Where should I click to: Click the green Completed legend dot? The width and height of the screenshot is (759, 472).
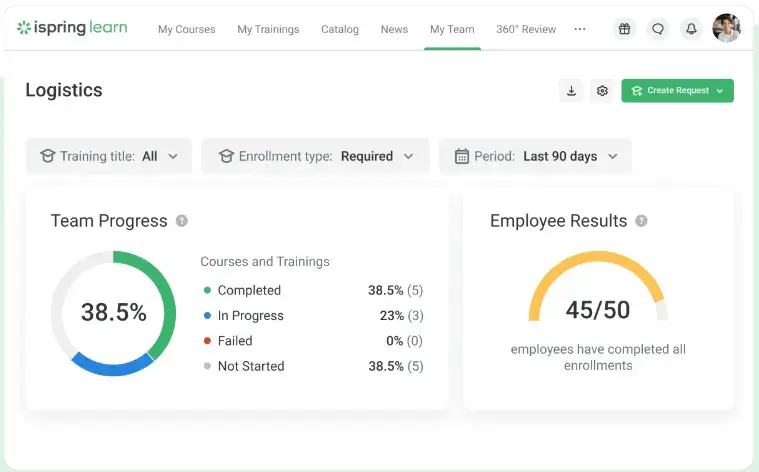pyautogui.click(x=207, y=290)
